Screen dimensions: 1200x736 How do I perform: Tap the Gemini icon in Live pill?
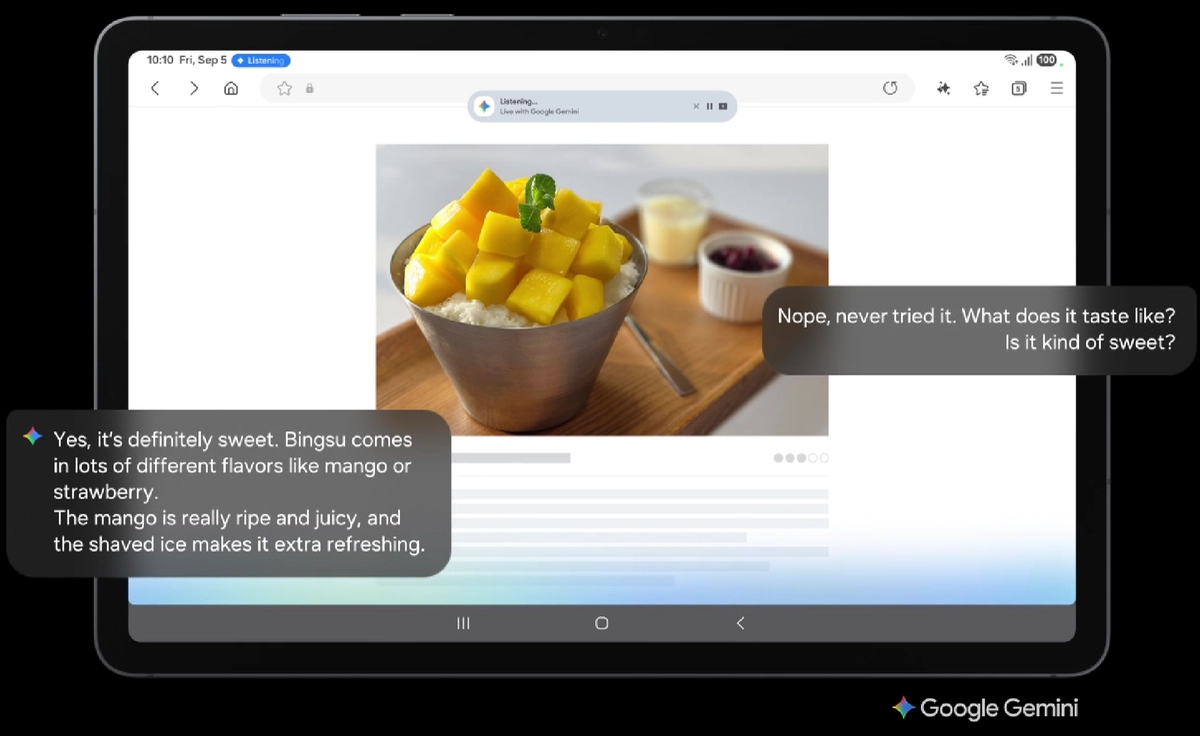coord(484,106)
